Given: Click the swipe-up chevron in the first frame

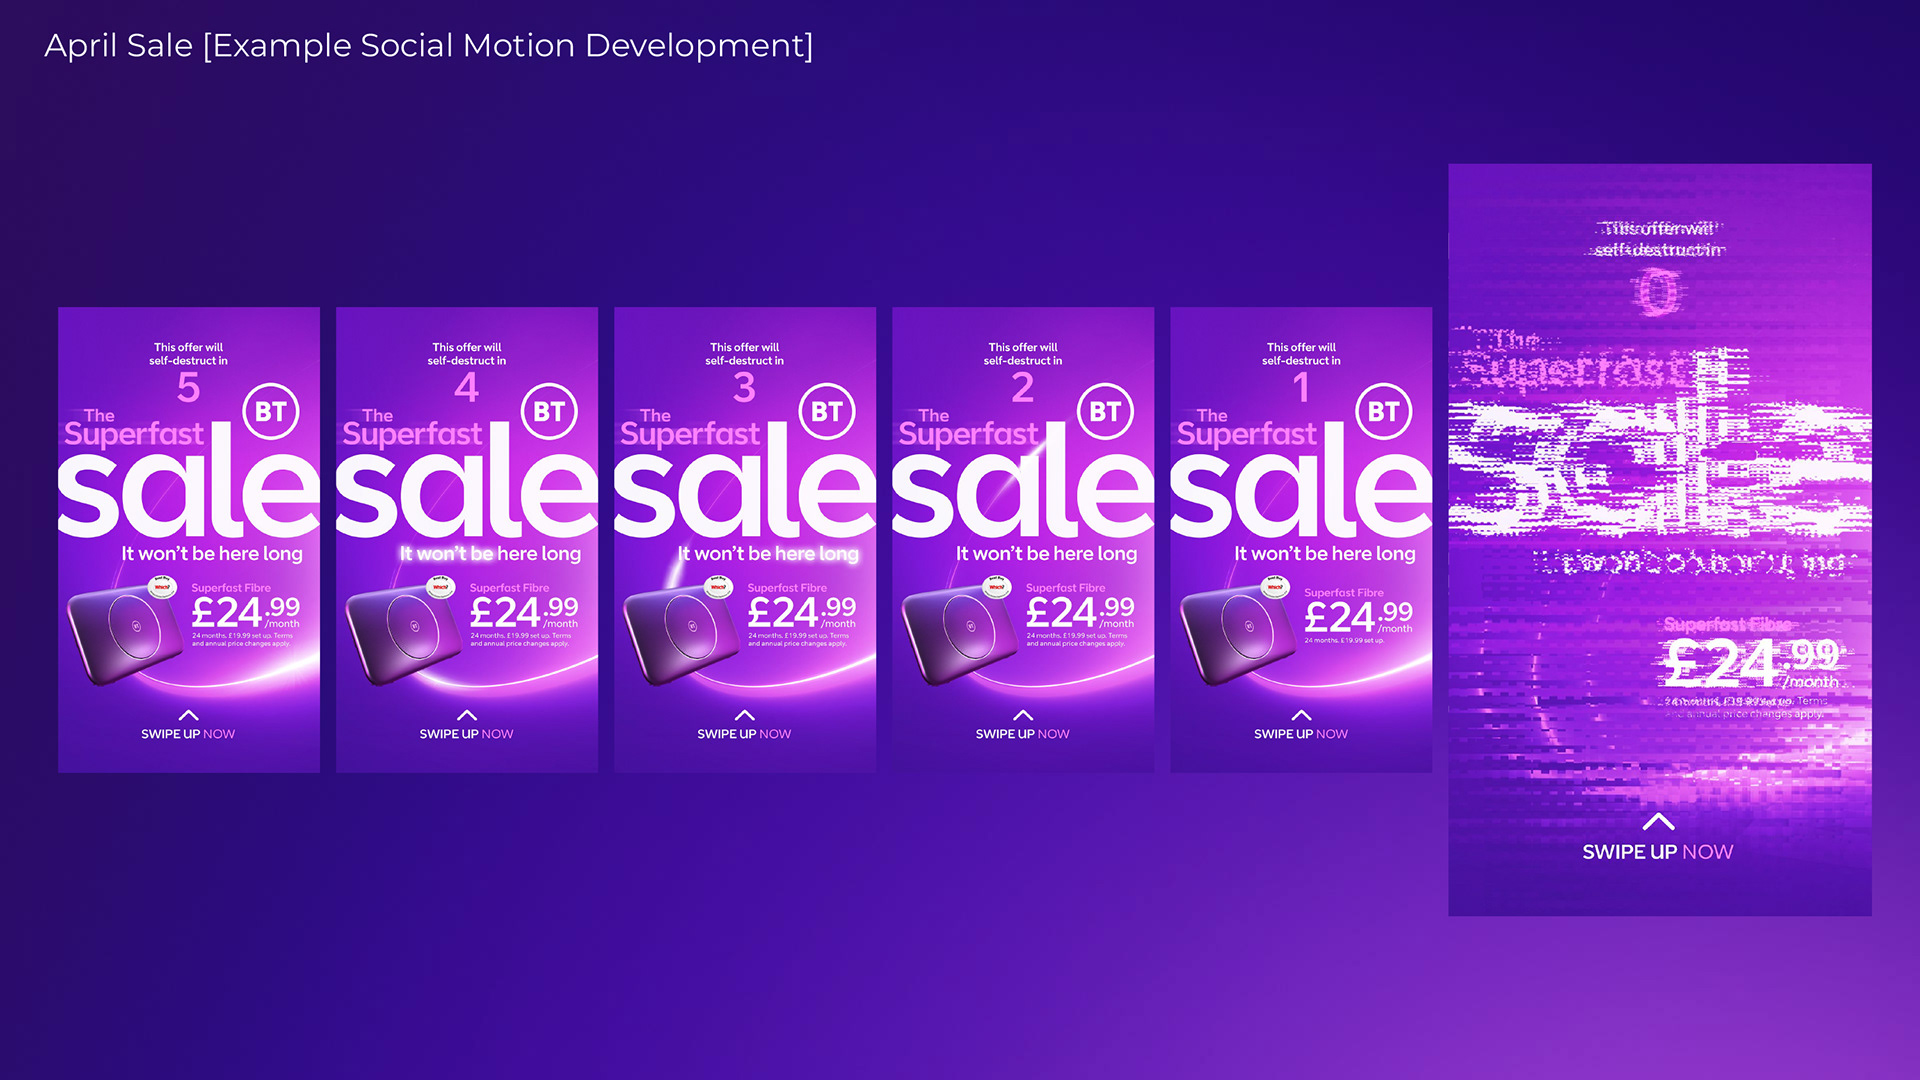Looking at the screenshot, I should coord(188,715).
